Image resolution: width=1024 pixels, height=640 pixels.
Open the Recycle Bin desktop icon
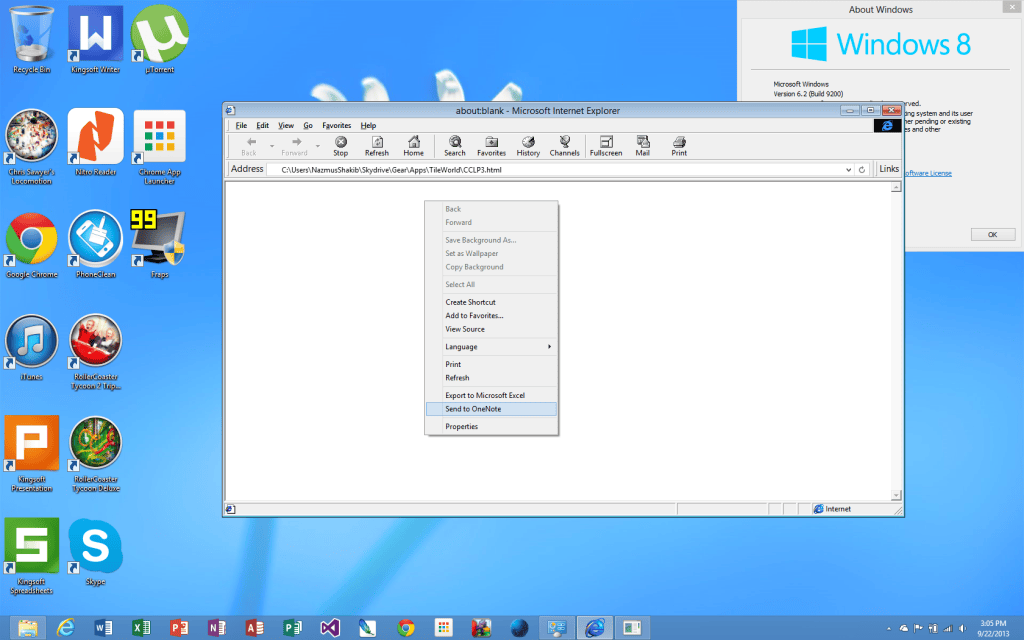(x=31, y=39)
